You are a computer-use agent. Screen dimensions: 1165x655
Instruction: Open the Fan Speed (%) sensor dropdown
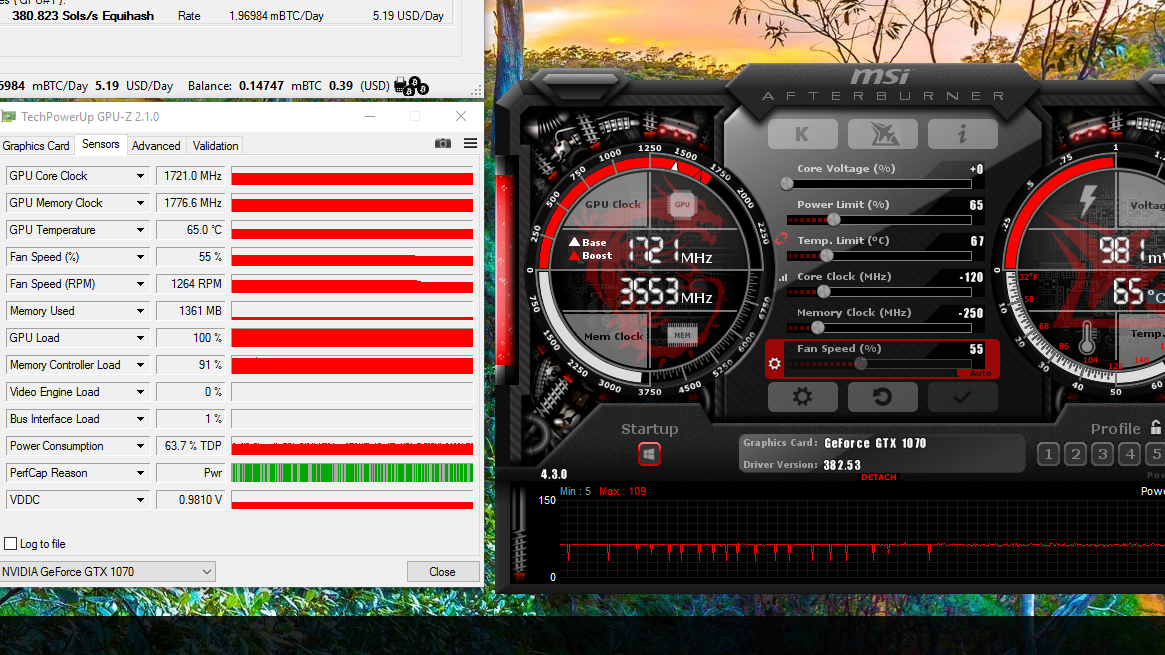140,257
